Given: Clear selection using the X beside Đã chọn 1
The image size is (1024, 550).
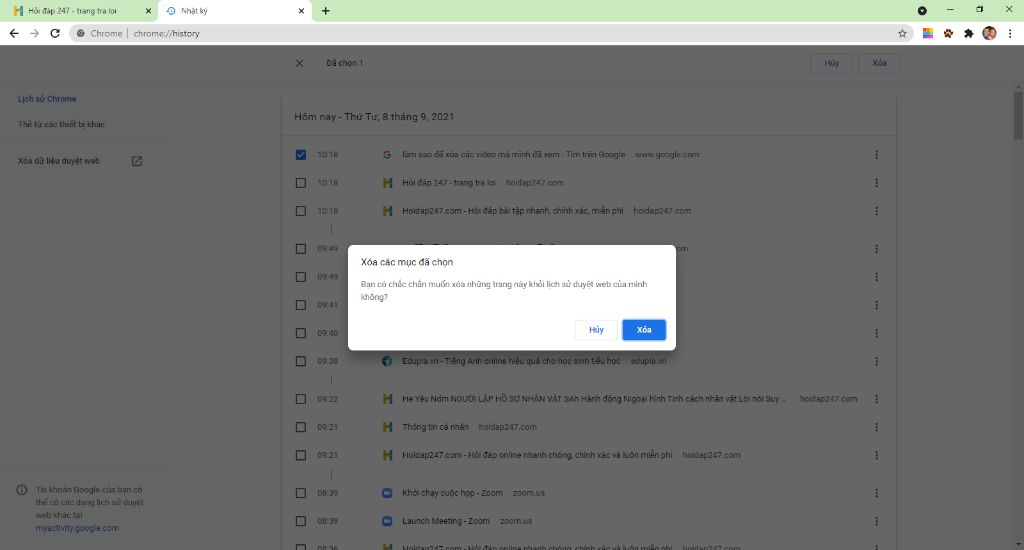Looking at the screenshot, I should [x=299, y=63].
